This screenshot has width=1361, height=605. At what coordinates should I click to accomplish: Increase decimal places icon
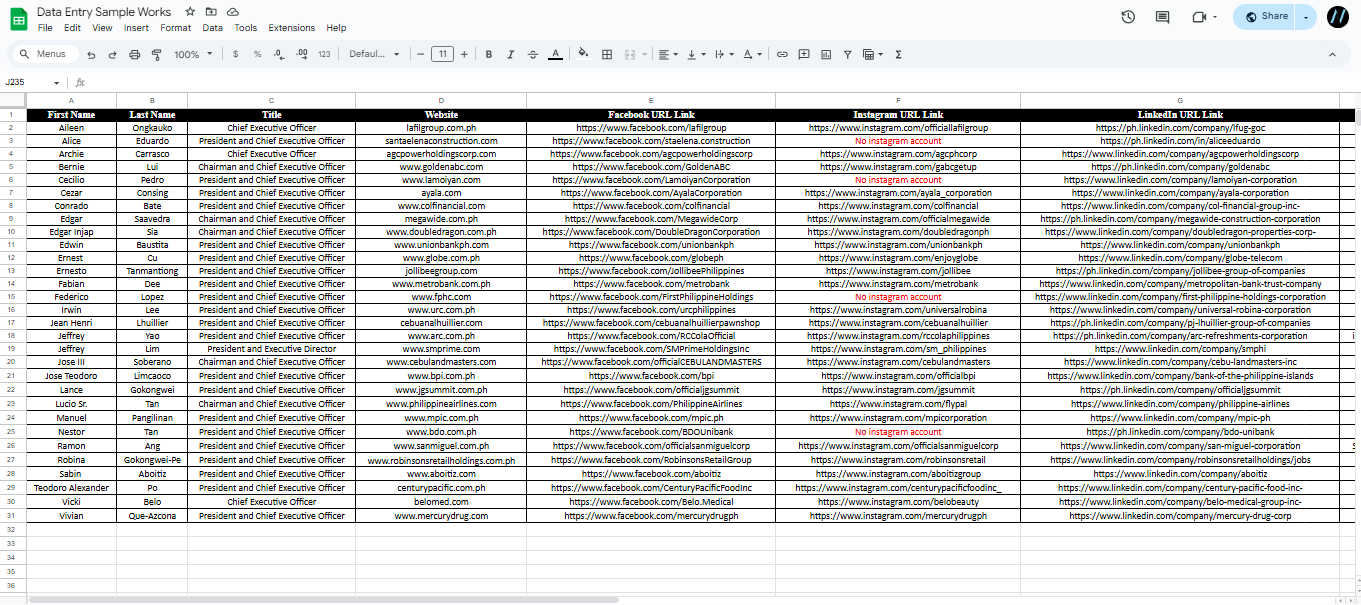[x=301, y=54]
